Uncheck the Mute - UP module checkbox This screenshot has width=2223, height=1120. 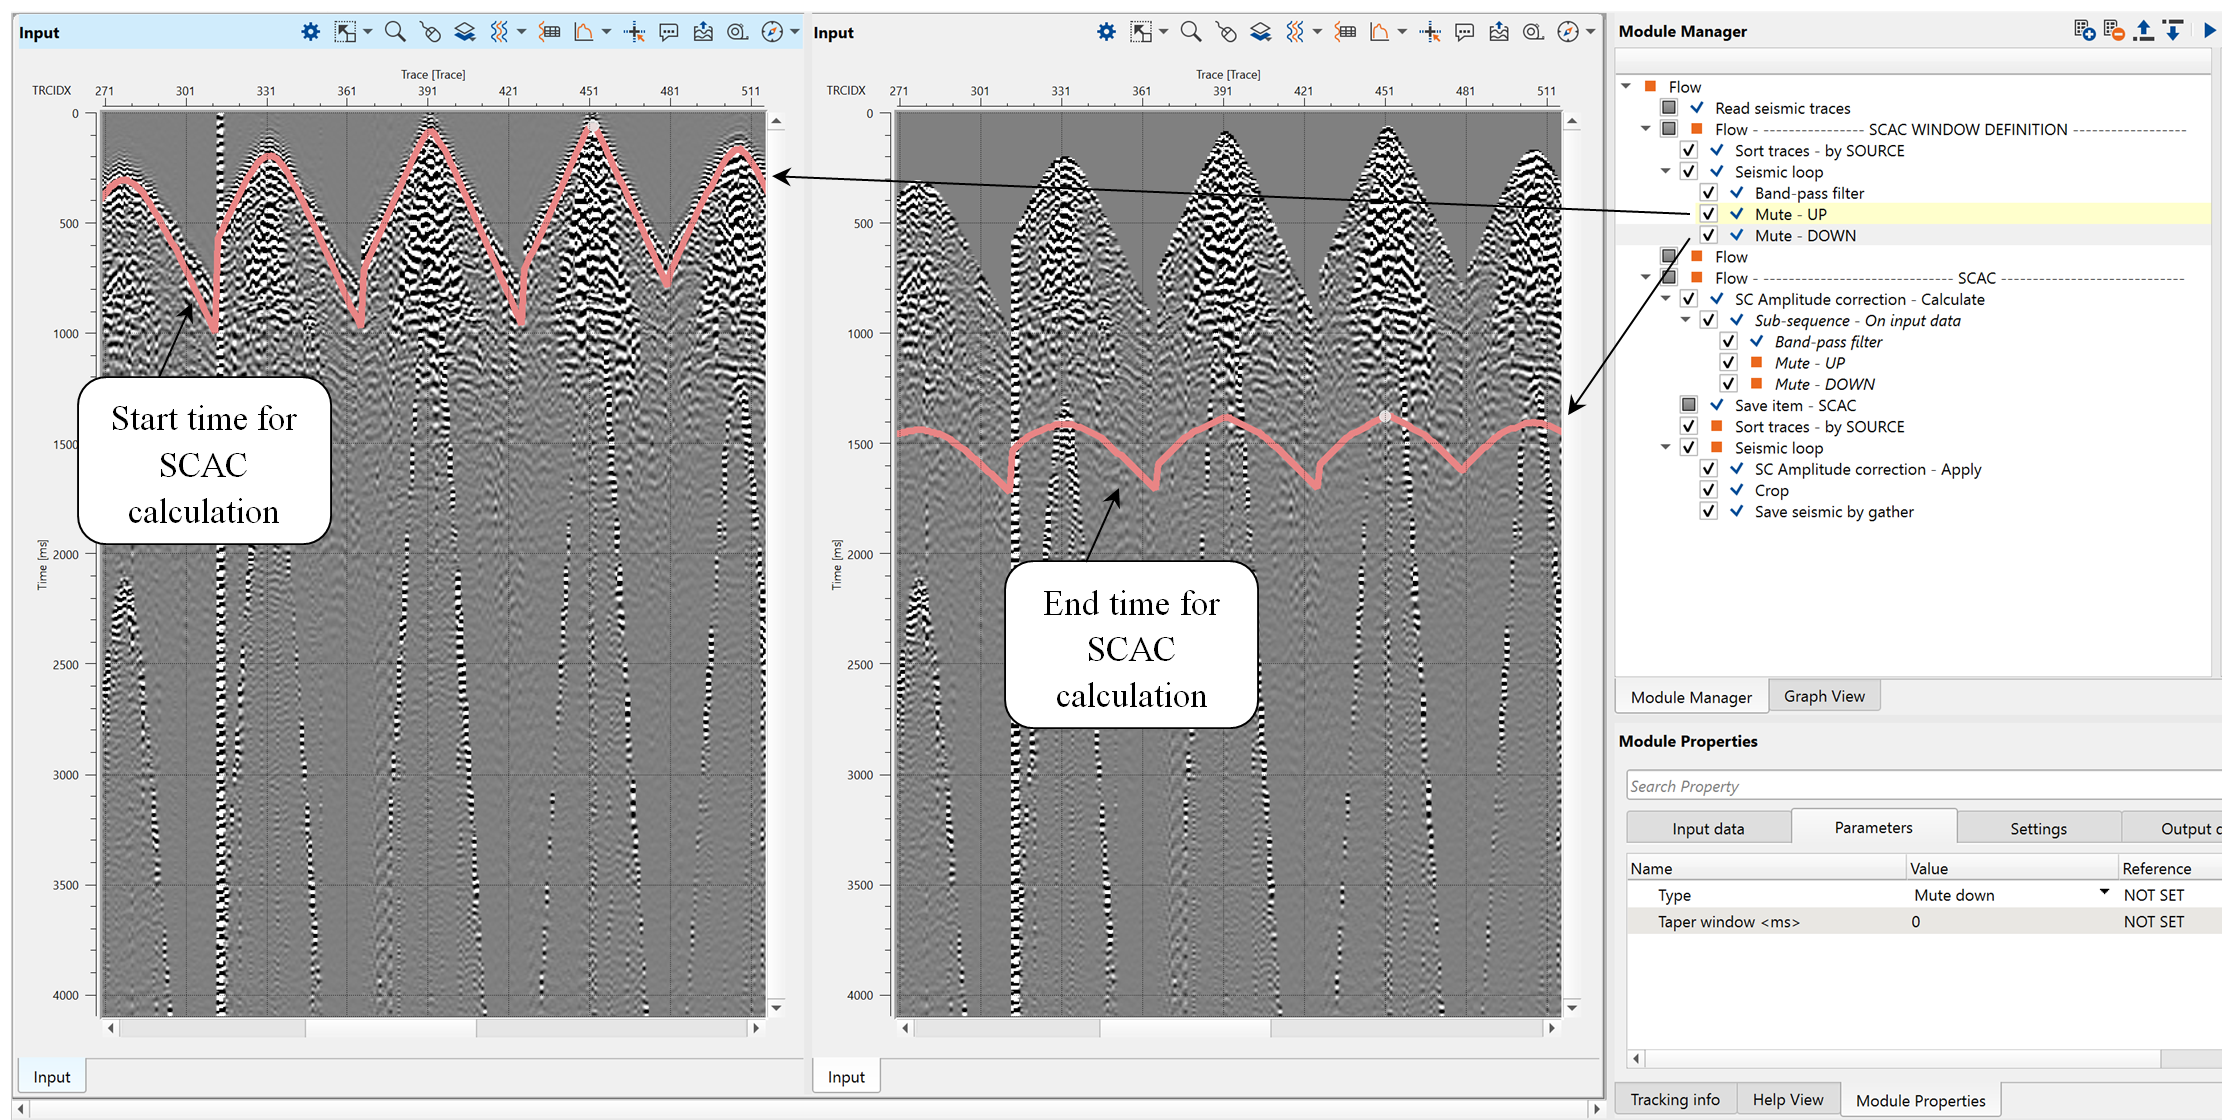coord(1708,214)
